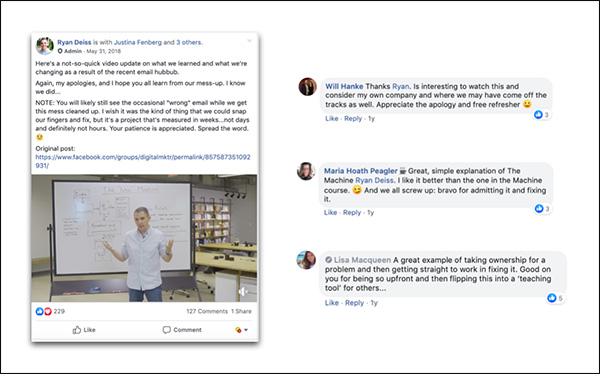The width and height of the screenshot is (600, 374).
Task: Open the post-as identity selector dropdown
Action: tap(241, 330)
